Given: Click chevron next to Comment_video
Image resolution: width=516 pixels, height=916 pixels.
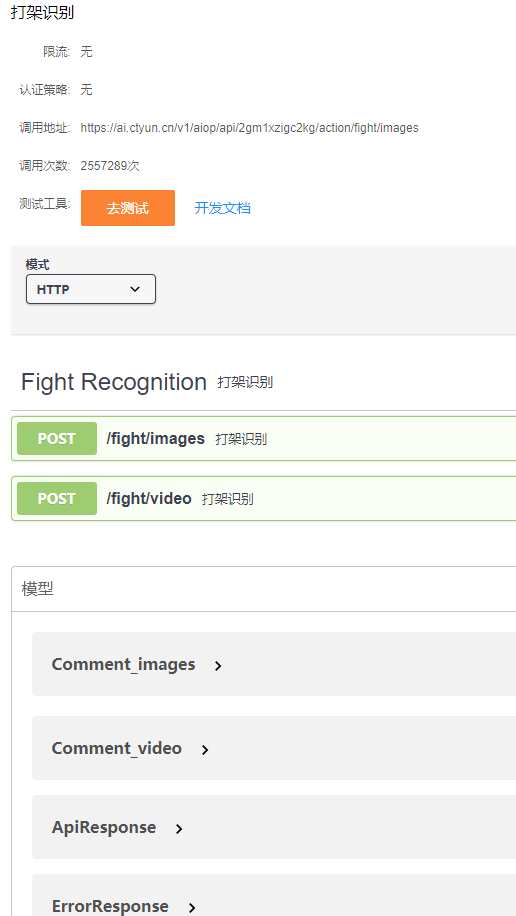Looking at the screenshot, I should point(205,750).
